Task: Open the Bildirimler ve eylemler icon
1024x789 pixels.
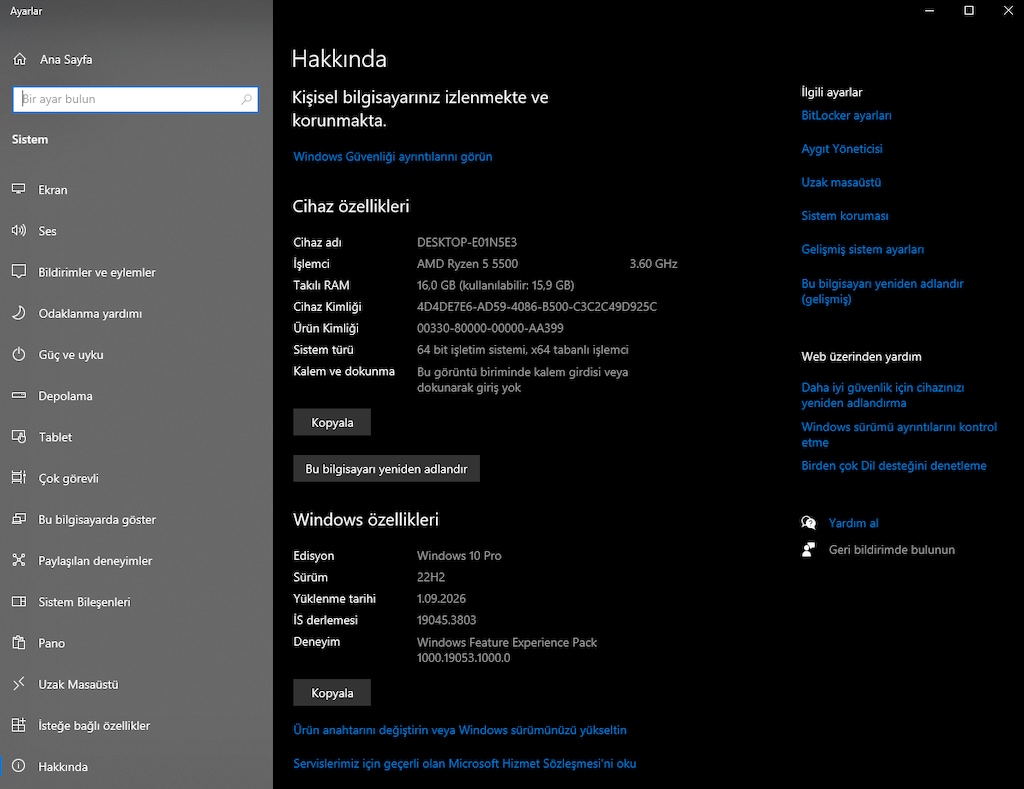Action: [x=19, y=272]
